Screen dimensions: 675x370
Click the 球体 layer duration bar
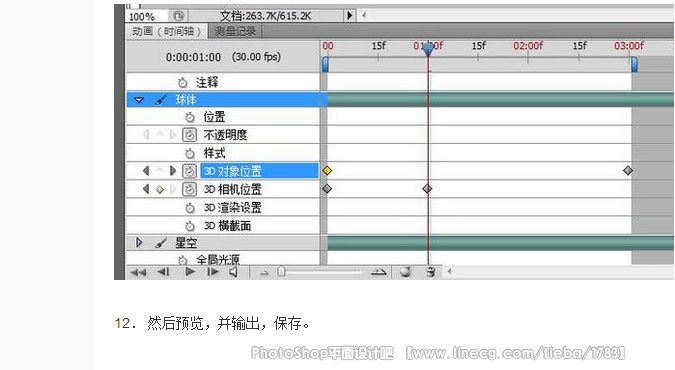[x=501, y=99]
